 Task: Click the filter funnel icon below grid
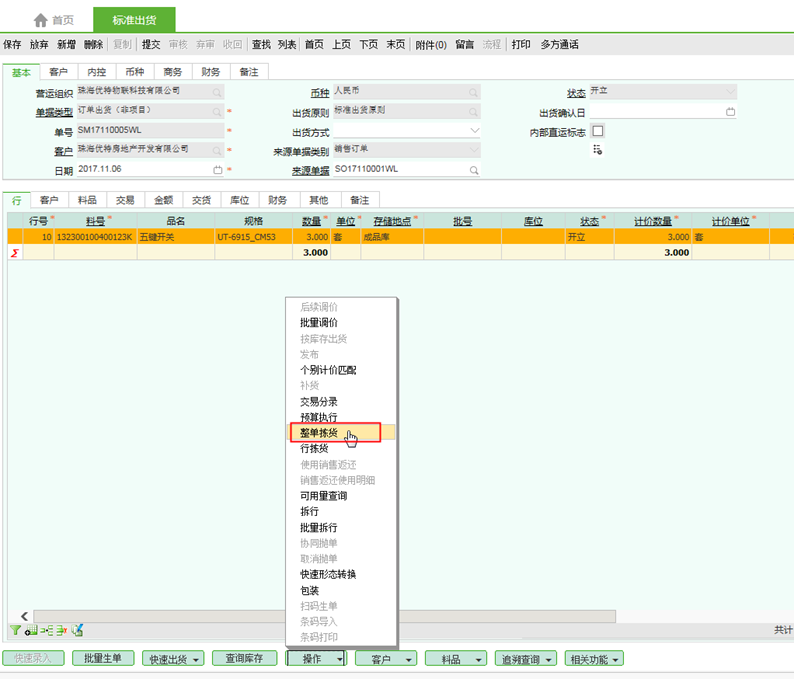click(15, 630)
